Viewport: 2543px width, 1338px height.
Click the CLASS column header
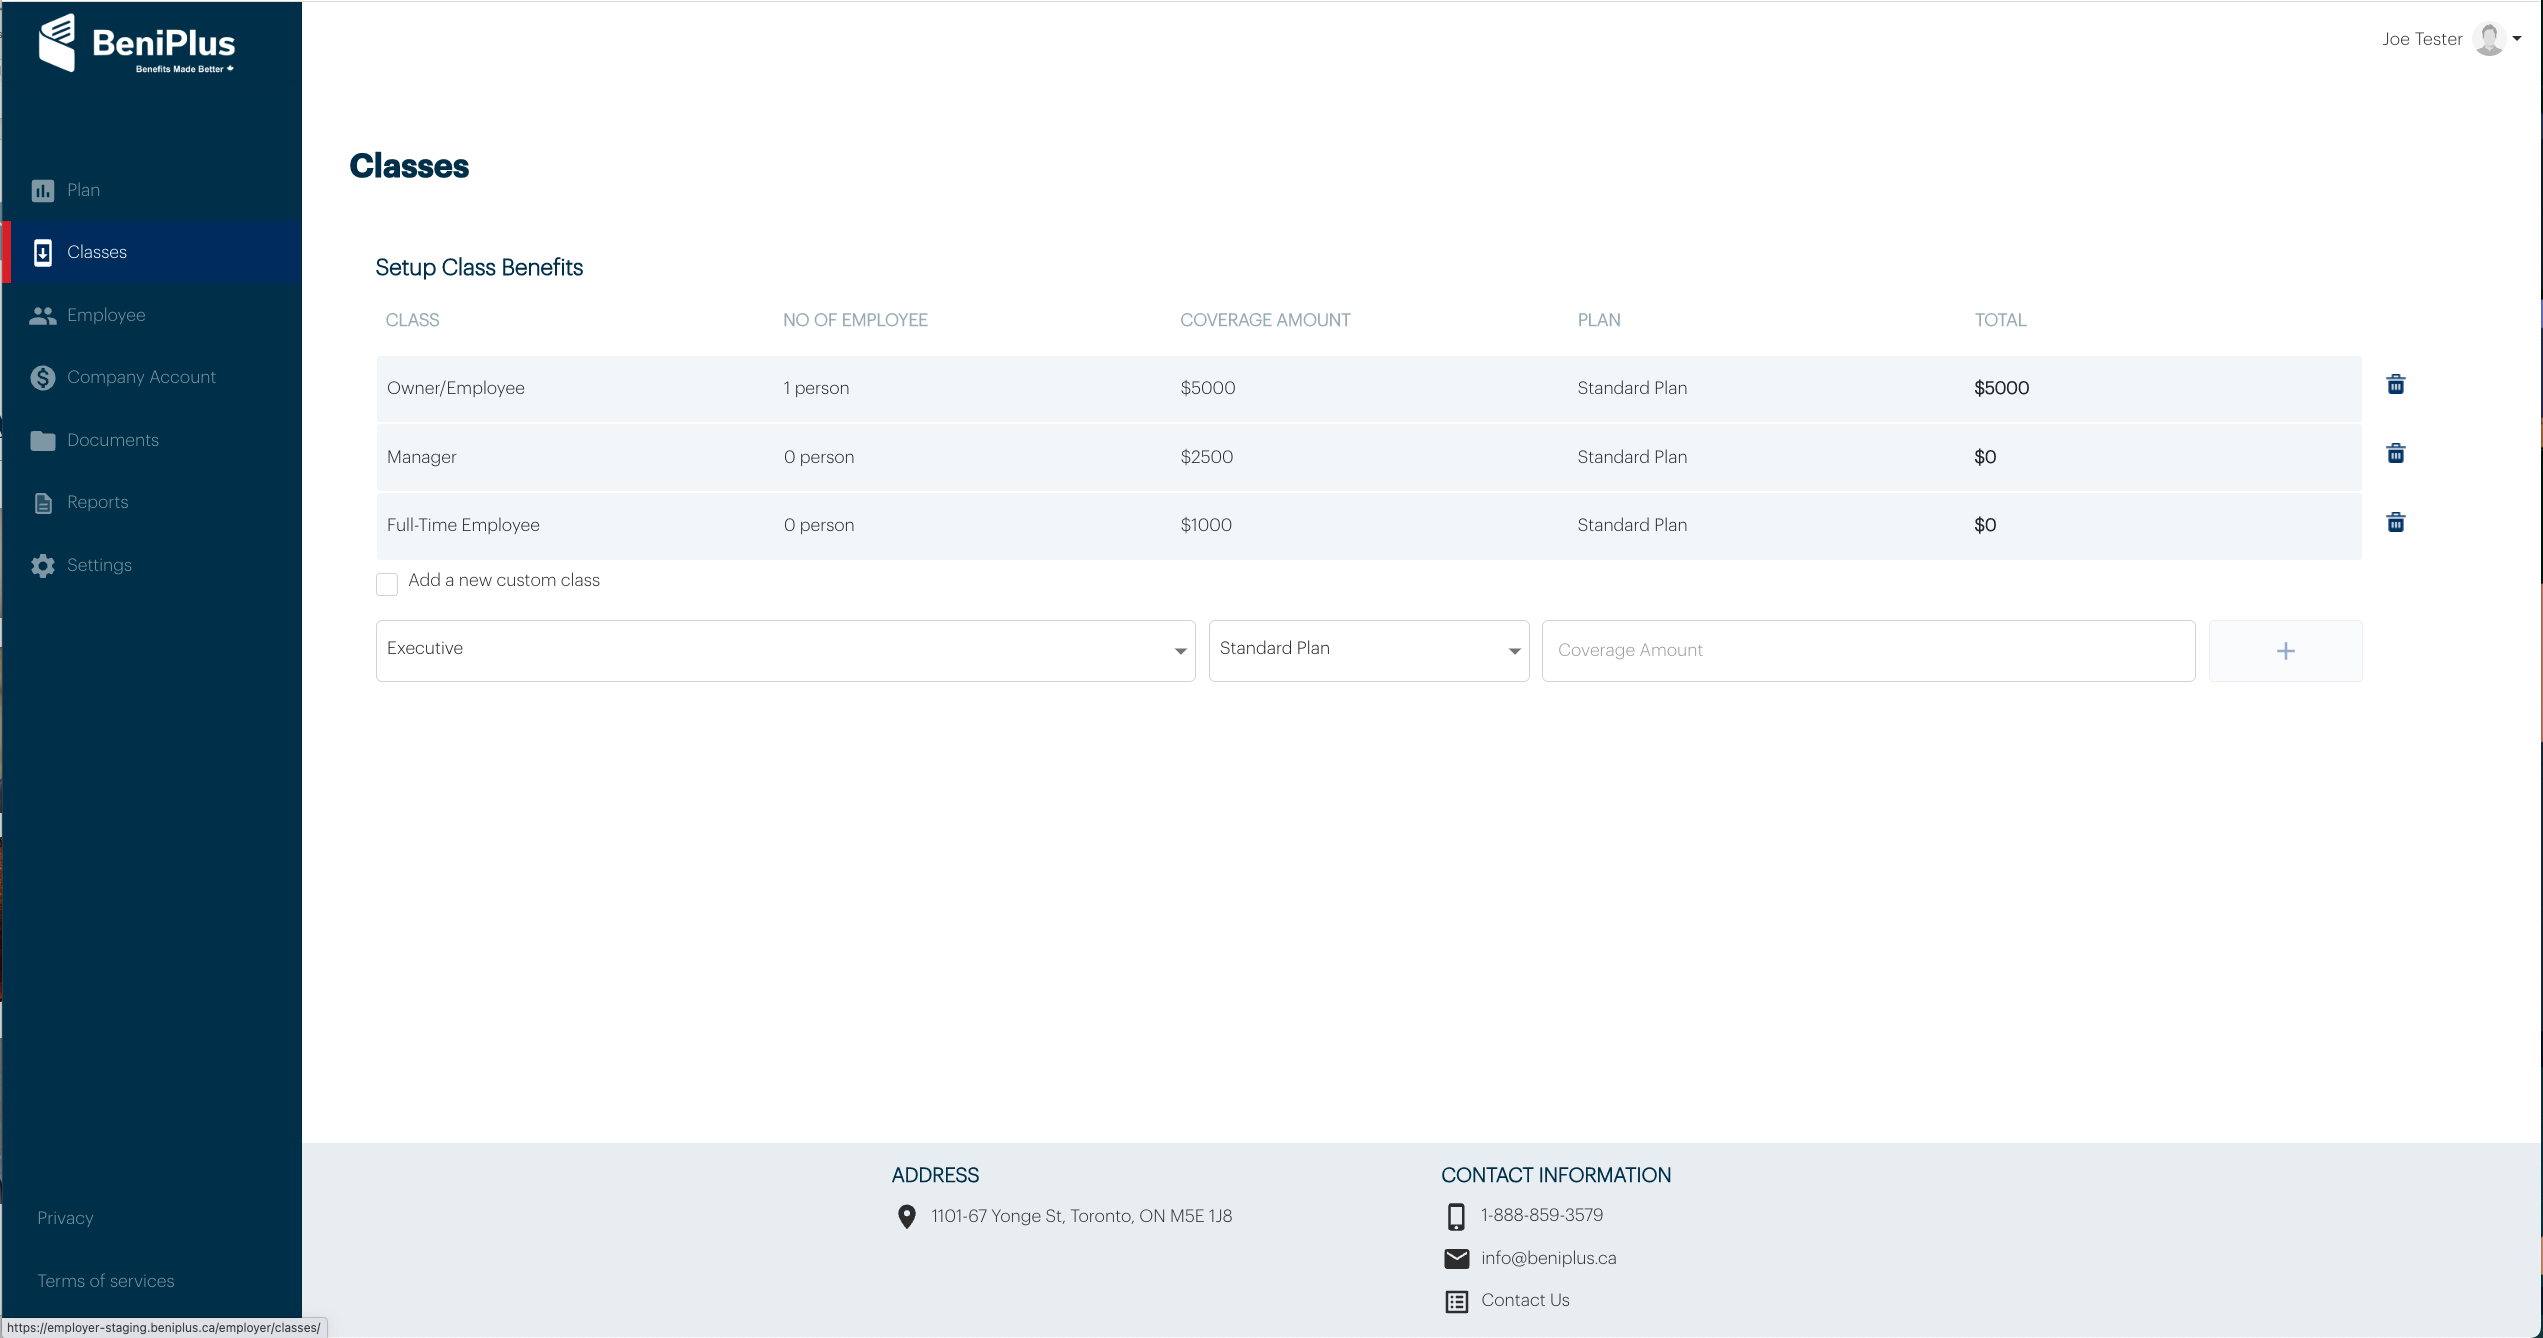tap(412, 320)
